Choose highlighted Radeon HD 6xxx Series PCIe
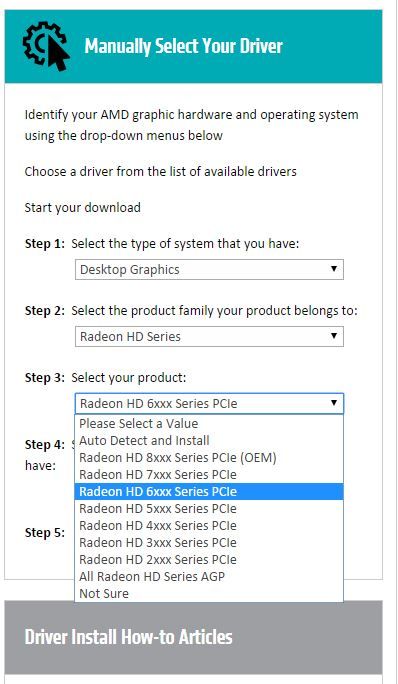The height and width of the screenshot is (684, 398). 209,492
